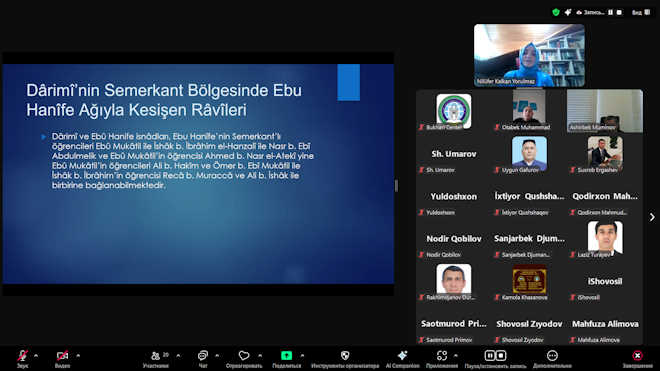Expand the video options arrow
The image size is (660, 371).
tap(78, 356)
